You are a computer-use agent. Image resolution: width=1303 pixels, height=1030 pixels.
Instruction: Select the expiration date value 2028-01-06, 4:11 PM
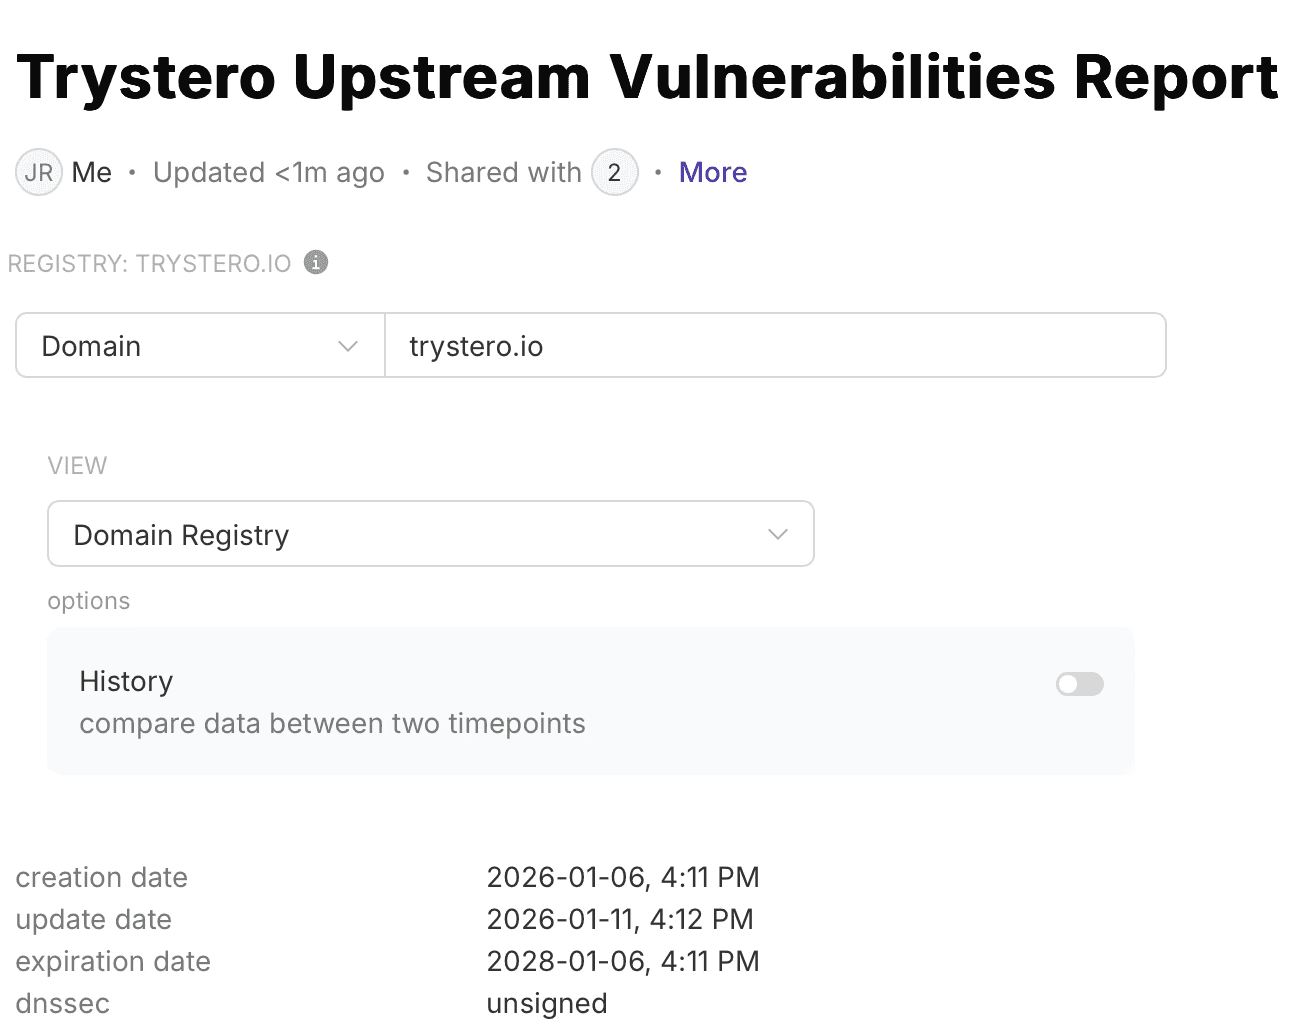pyautogui.click(x=623, y=961)
